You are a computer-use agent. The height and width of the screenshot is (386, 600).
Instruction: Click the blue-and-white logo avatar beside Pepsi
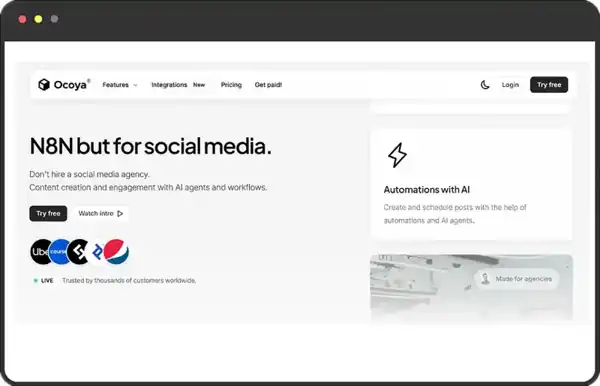(x=97, y=252)
